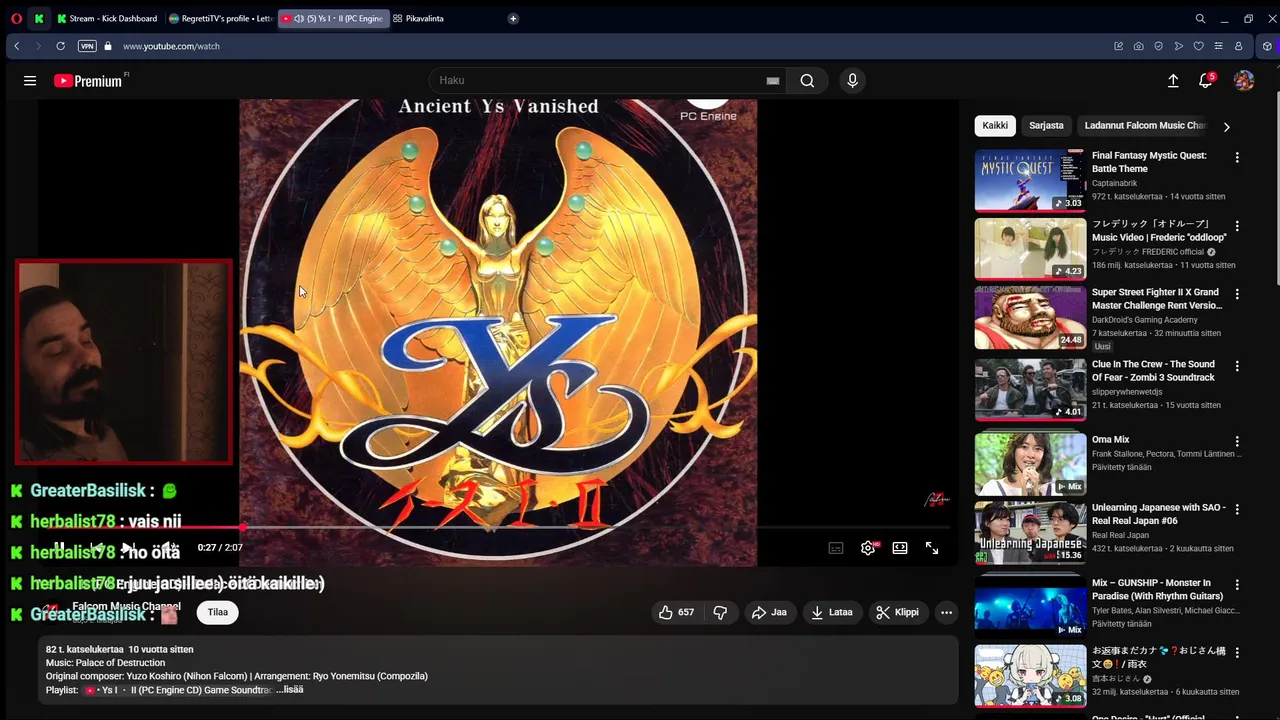The height and width of the screenshot is (720, 1280).
Task: Open the Opera profile icon in address bar
Action: pos(1238,46)
